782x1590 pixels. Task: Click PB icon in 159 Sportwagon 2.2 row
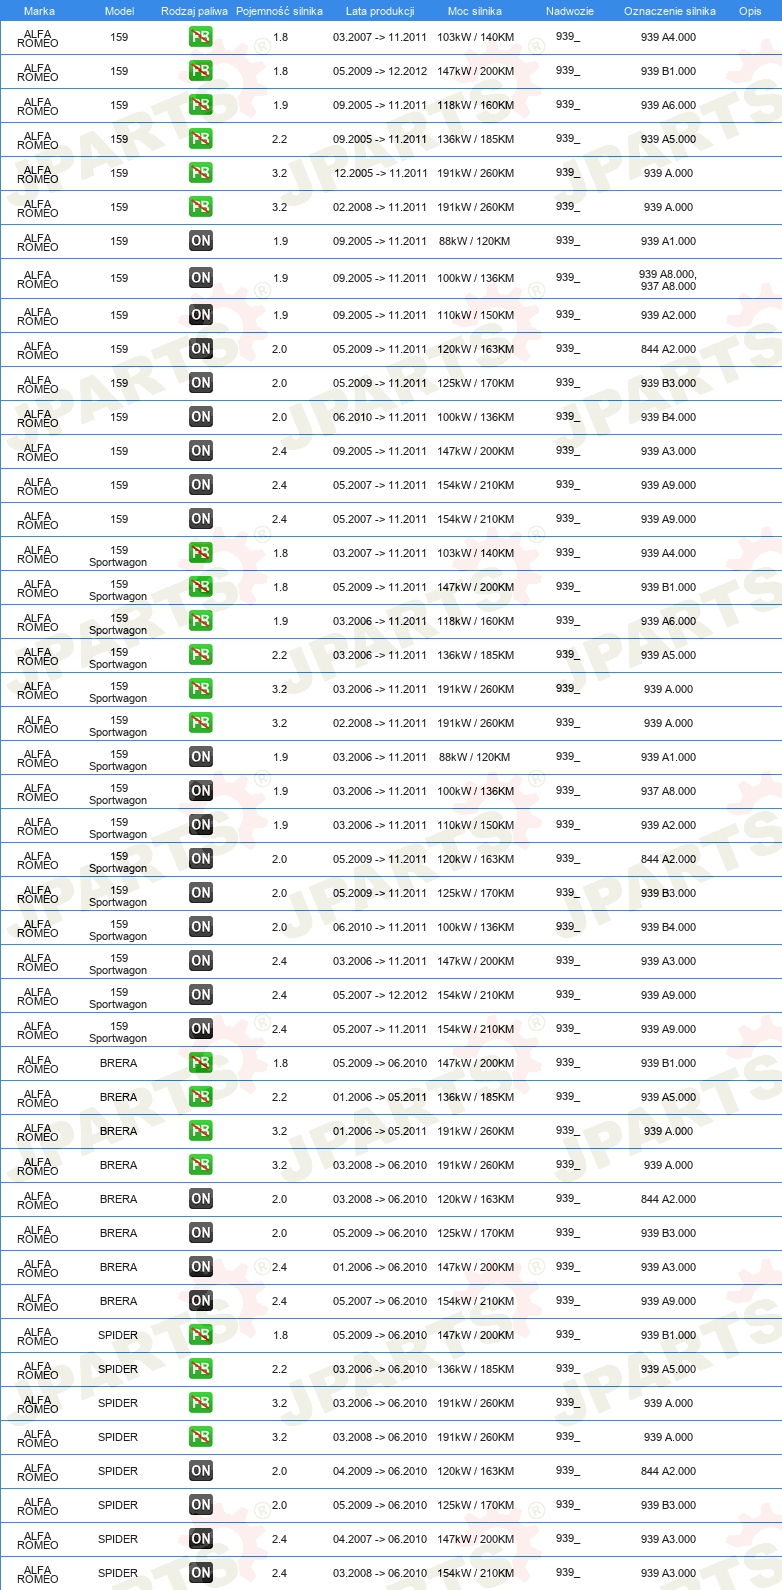pyautogui.click(x=201, y=655)
